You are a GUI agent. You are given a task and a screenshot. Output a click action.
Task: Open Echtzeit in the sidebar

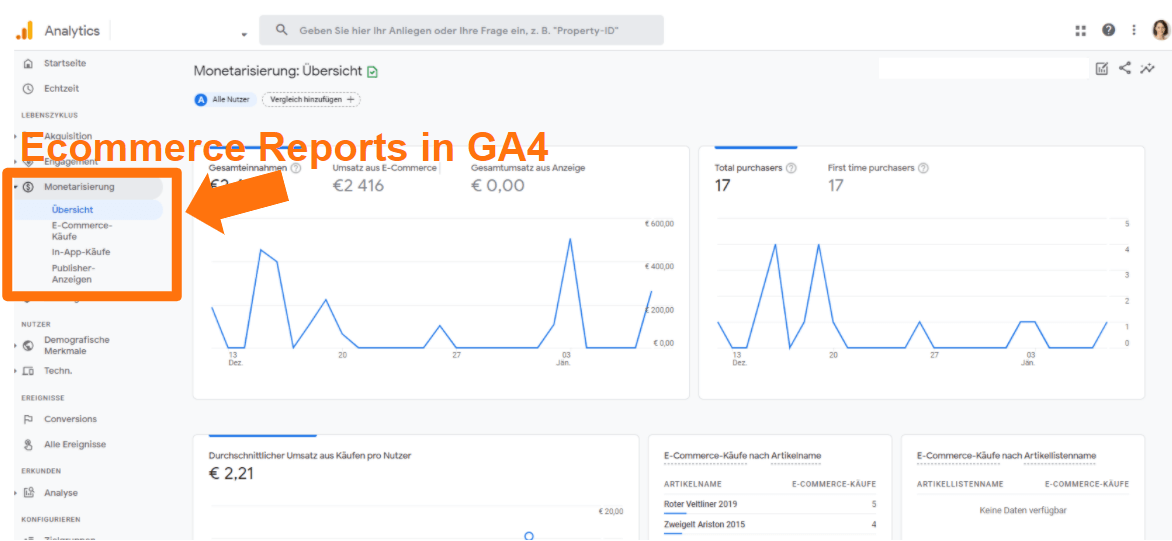[61, 88]
